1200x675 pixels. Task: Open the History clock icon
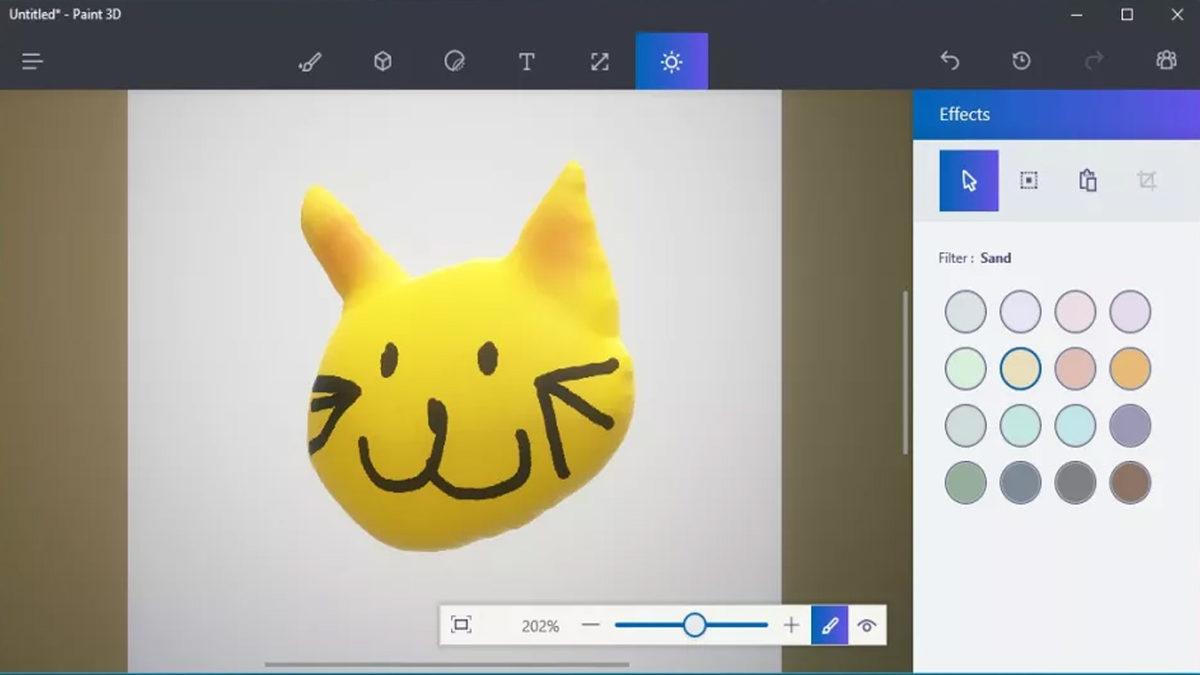coord(1021,61)
